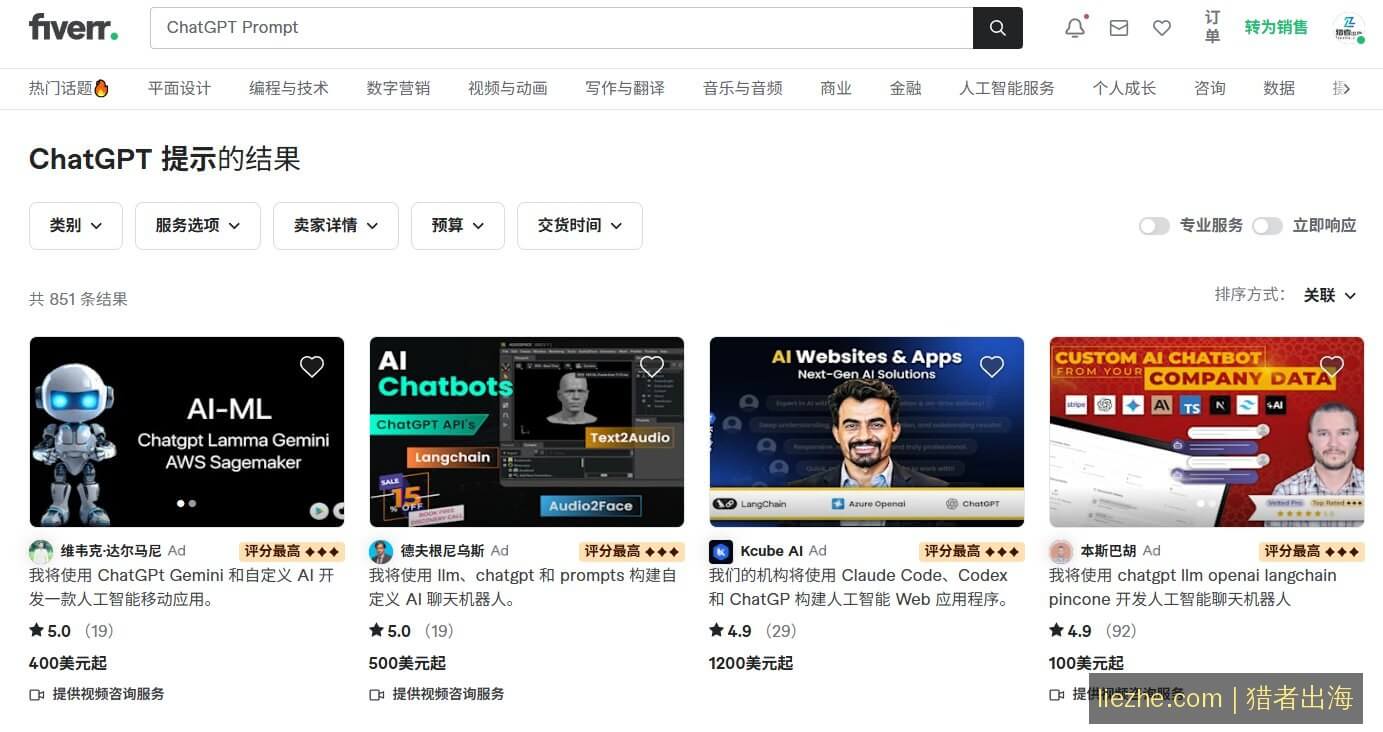Click the Fiverr logo
The height and width of the screenshot is (732, 1383).
pos(73,27)
